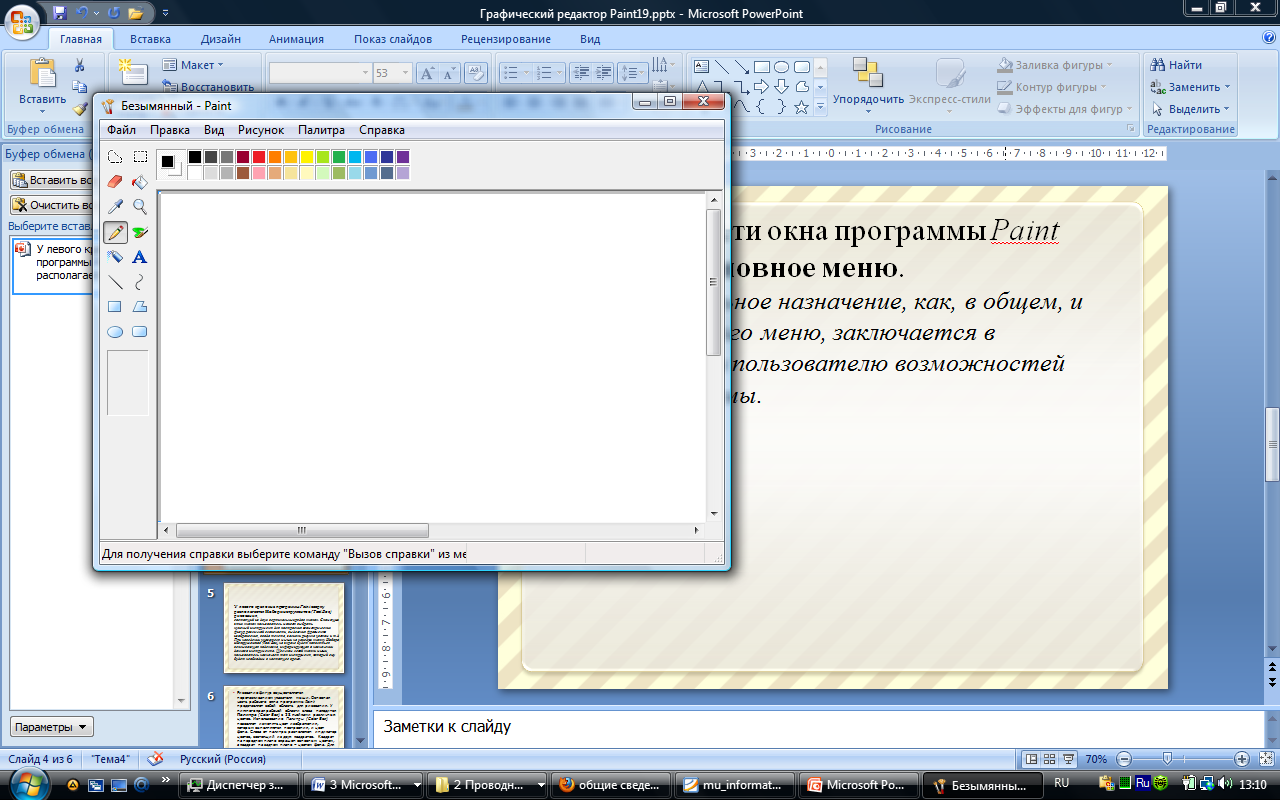Choose the Fill with color bucket tool

(140, 182)
